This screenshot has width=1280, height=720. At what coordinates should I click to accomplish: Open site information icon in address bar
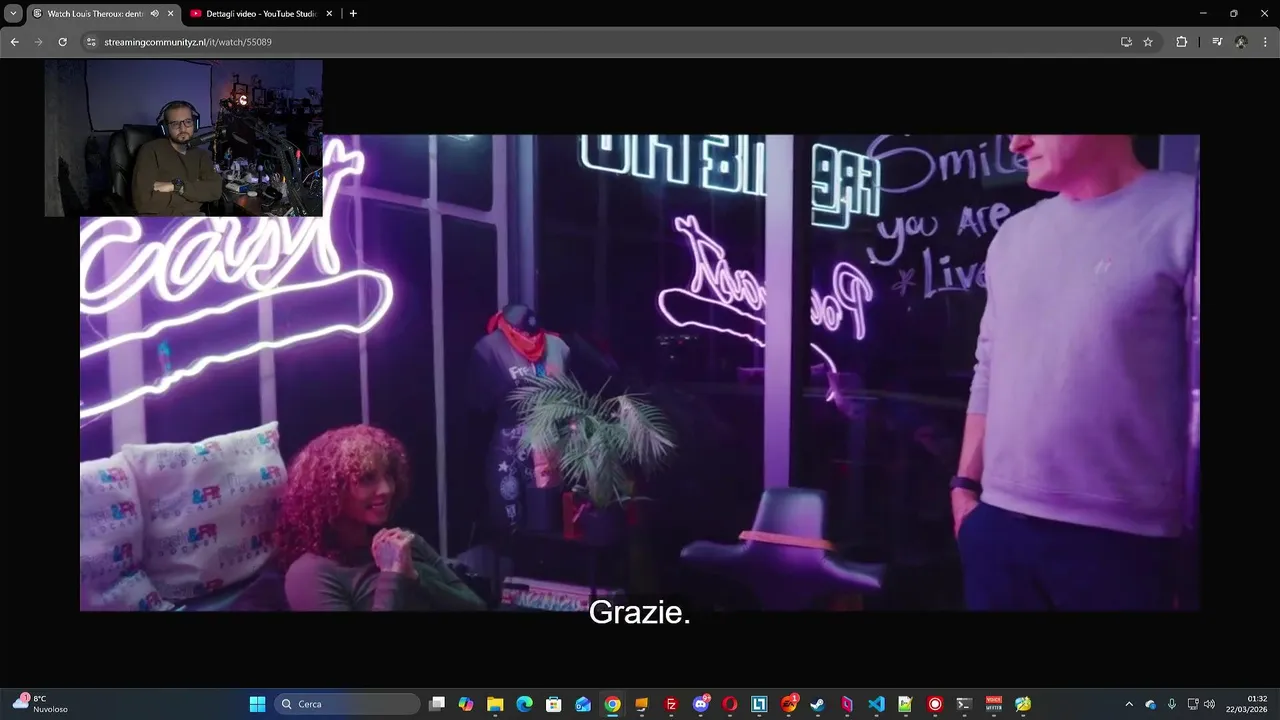pyautogui.click(x=91, y=42)
